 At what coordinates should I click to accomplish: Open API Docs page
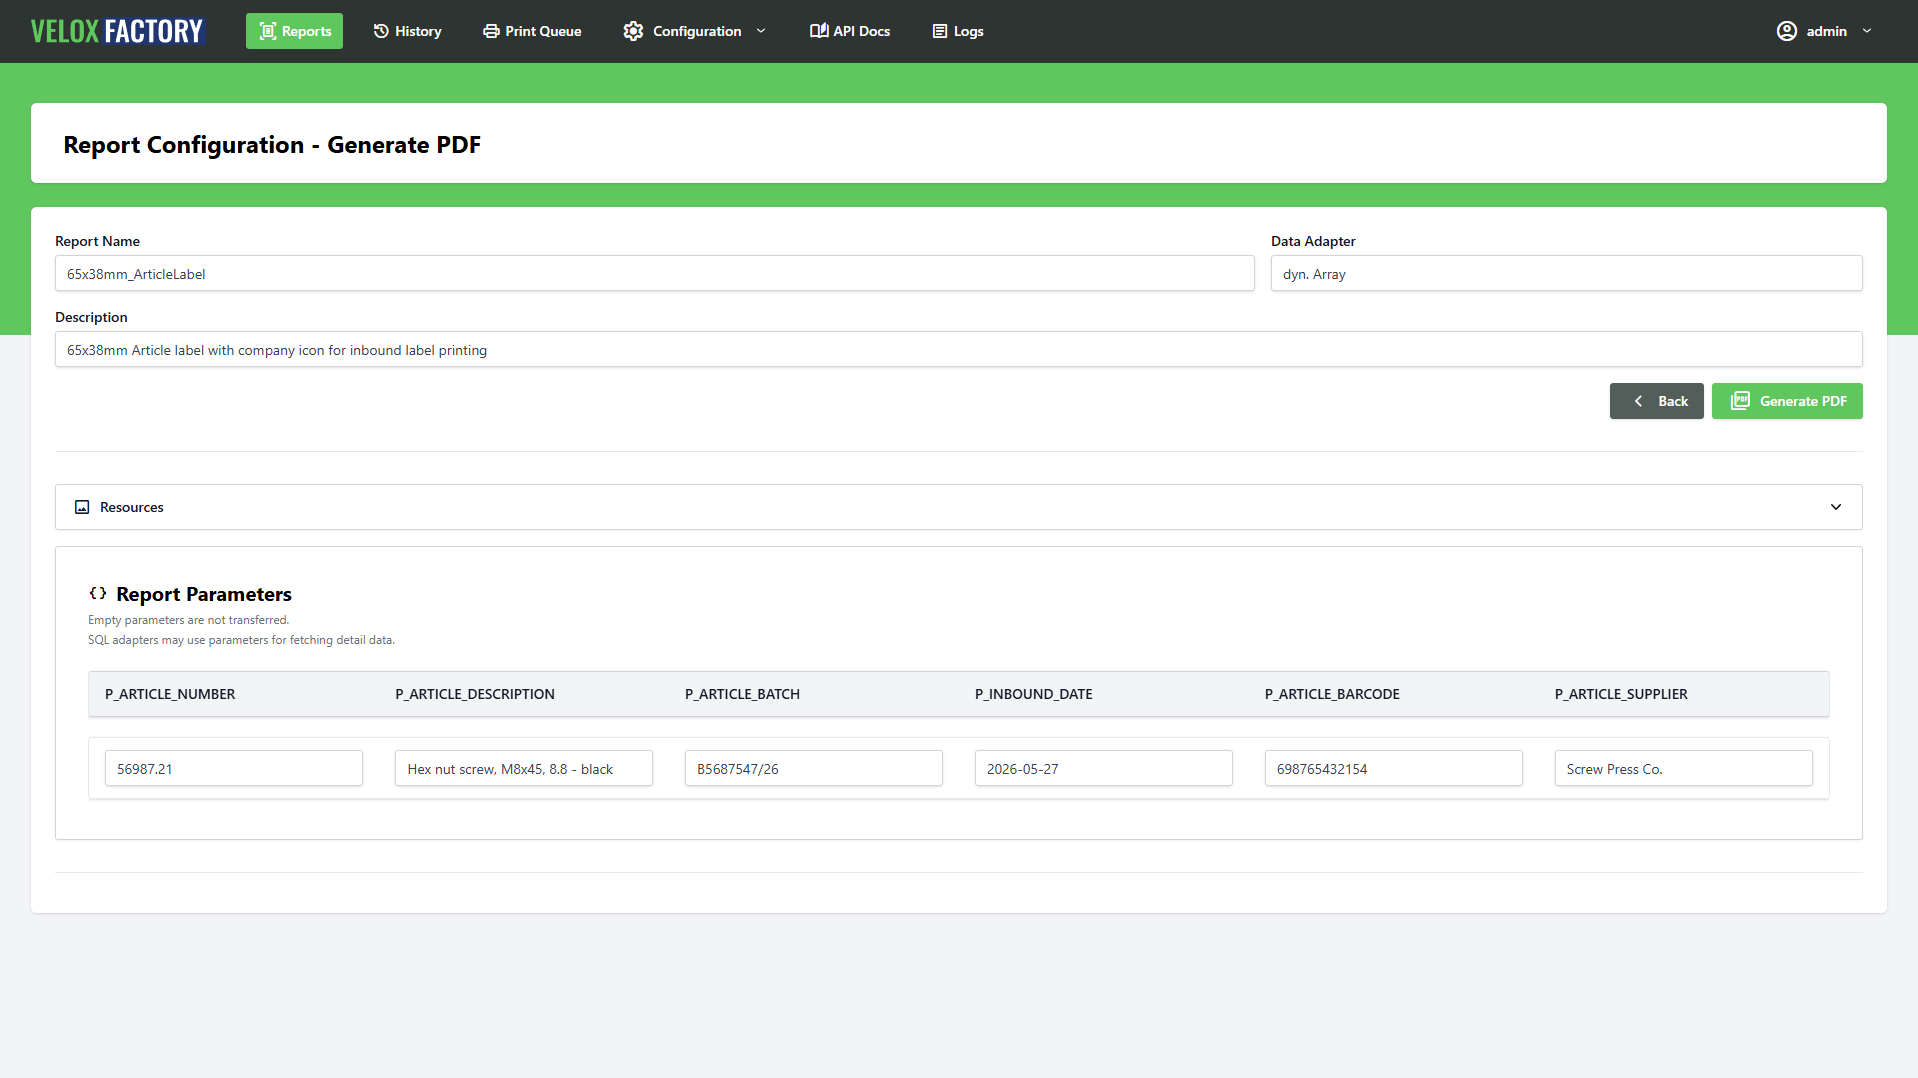850,31
